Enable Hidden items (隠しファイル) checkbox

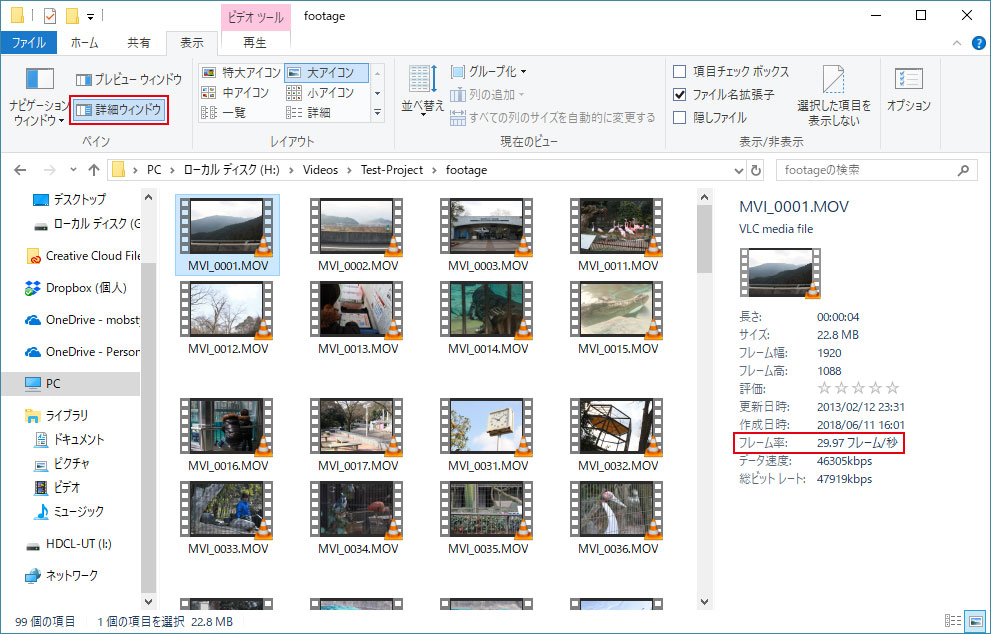pos(680,118)
